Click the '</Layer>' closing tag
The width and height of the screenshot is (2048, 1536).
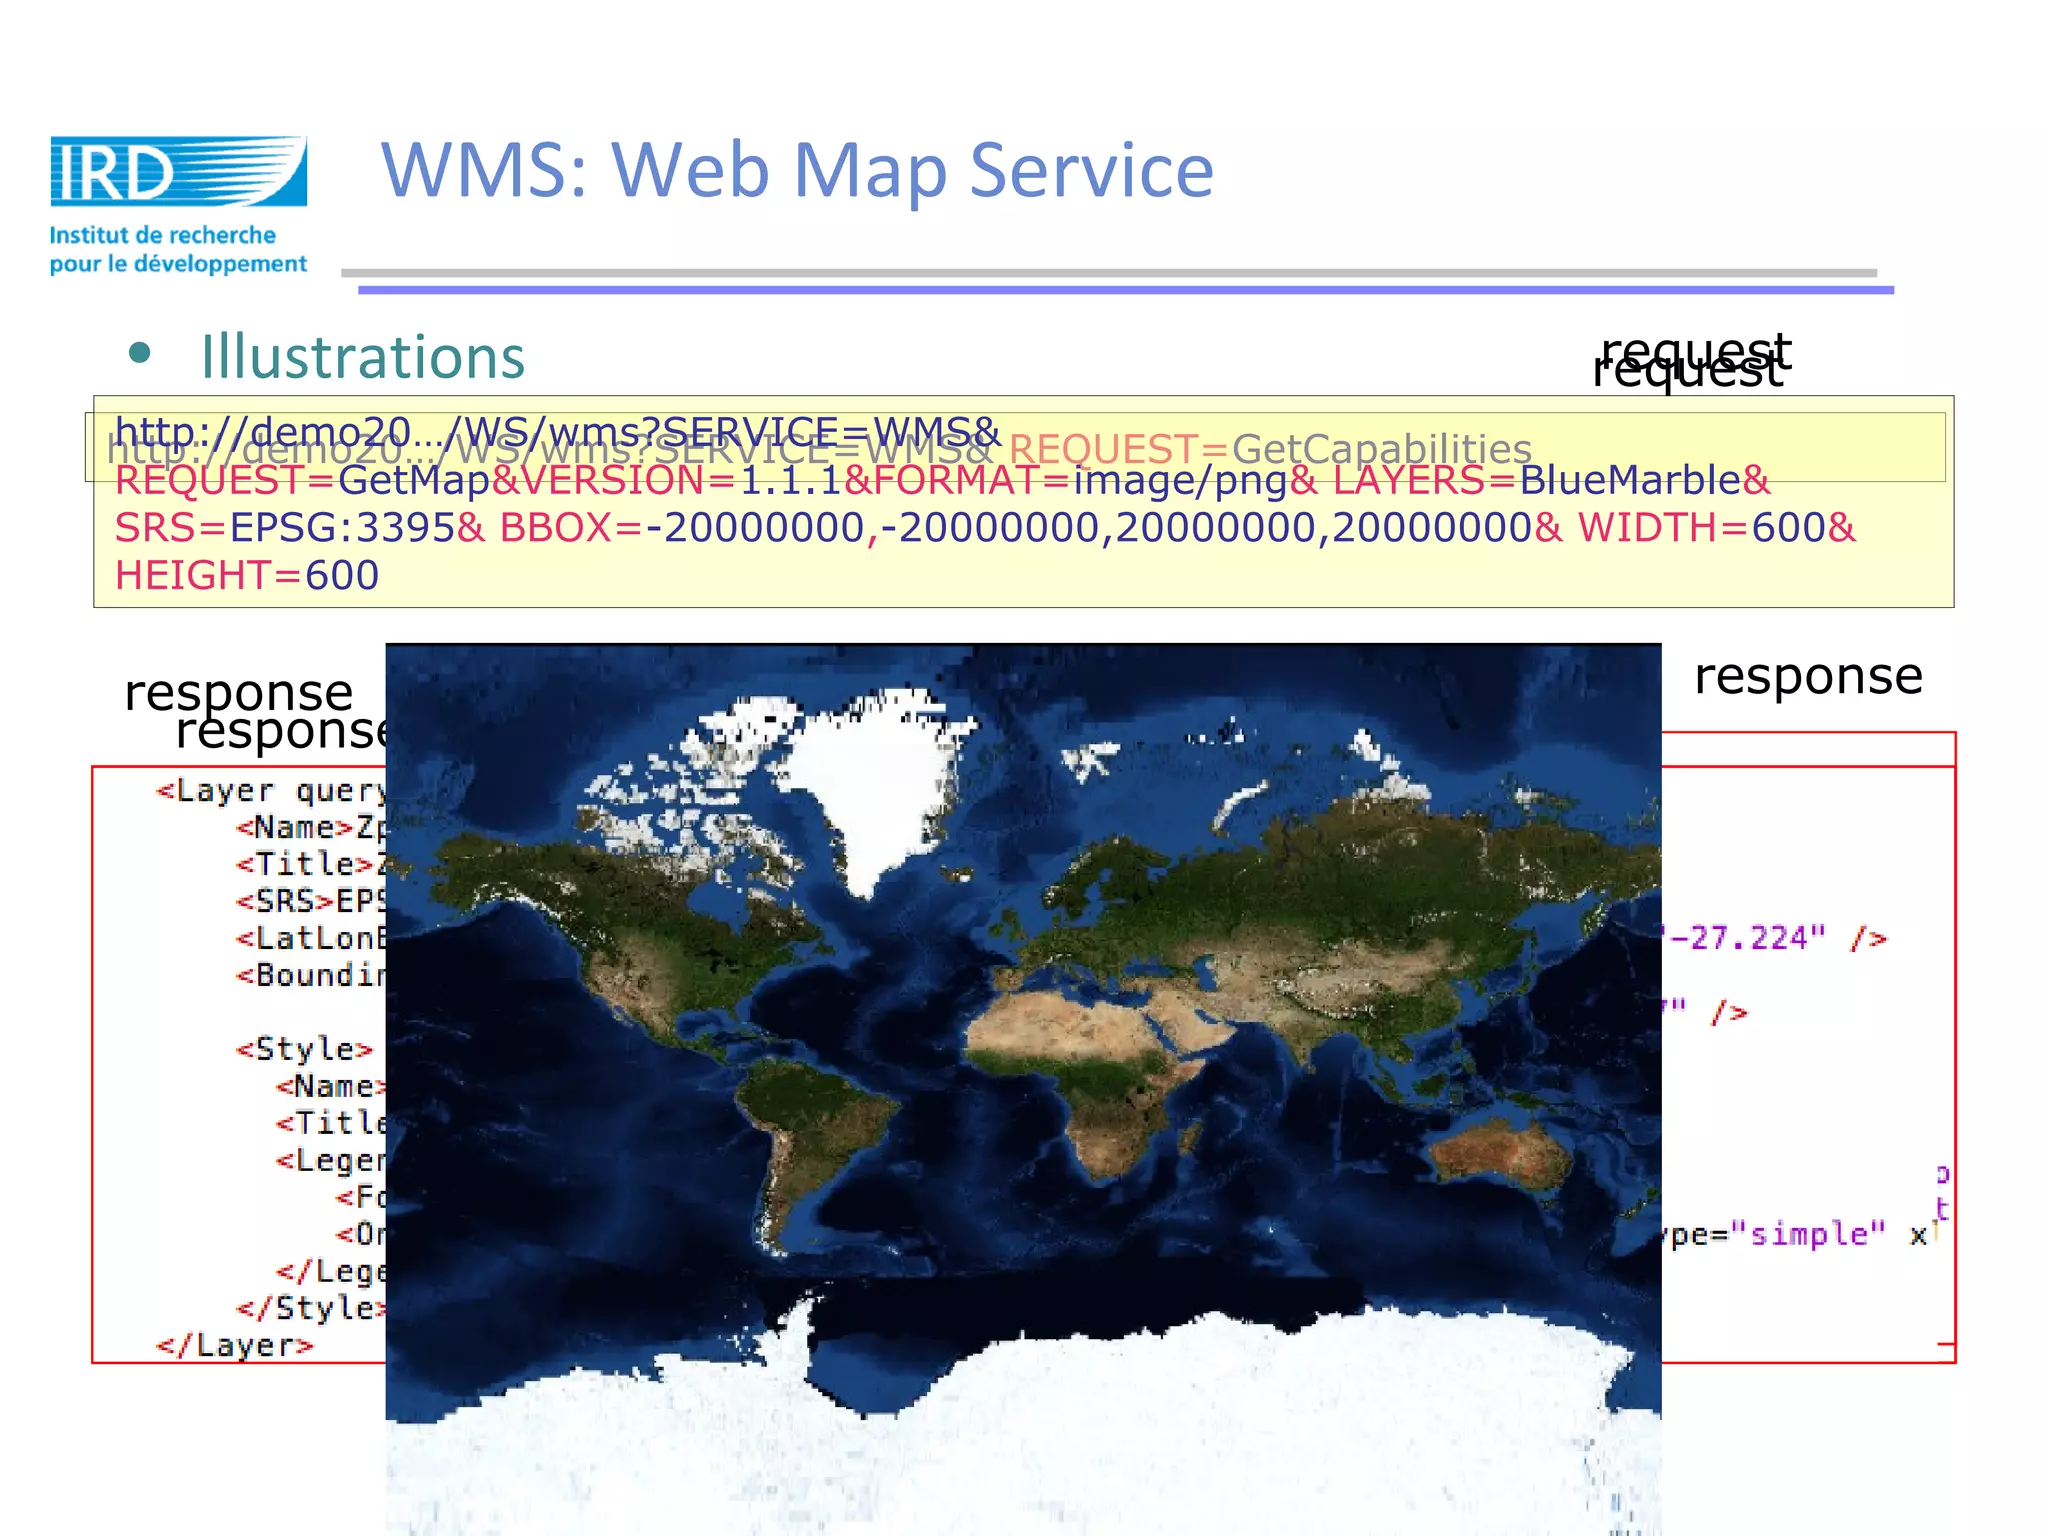coord(235,1345)
